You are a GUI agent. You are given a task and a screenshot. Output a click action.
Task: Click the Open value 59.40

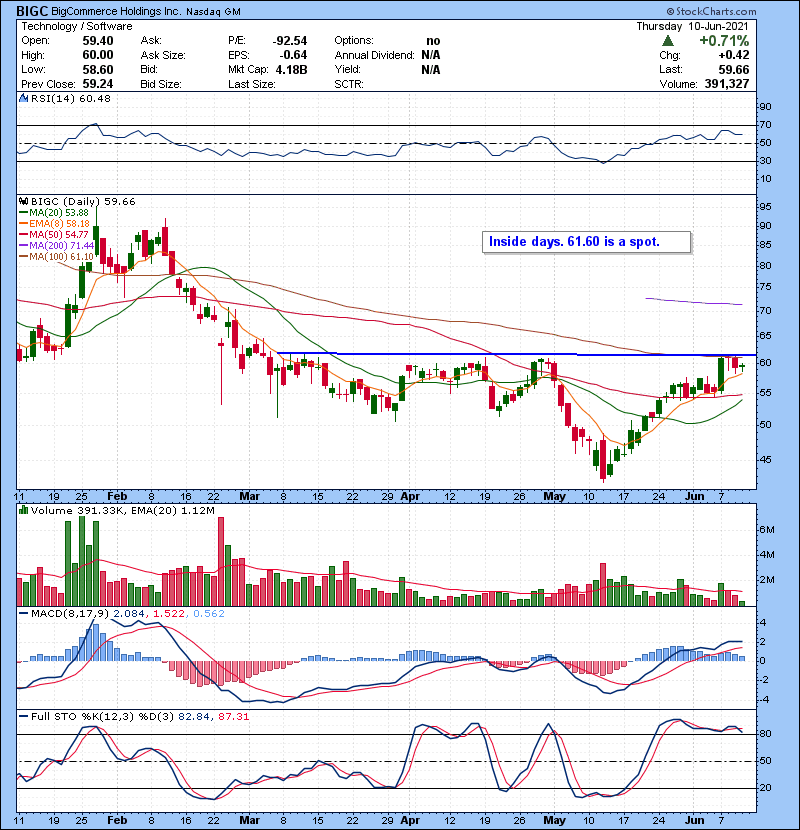(x=97, y=41)
